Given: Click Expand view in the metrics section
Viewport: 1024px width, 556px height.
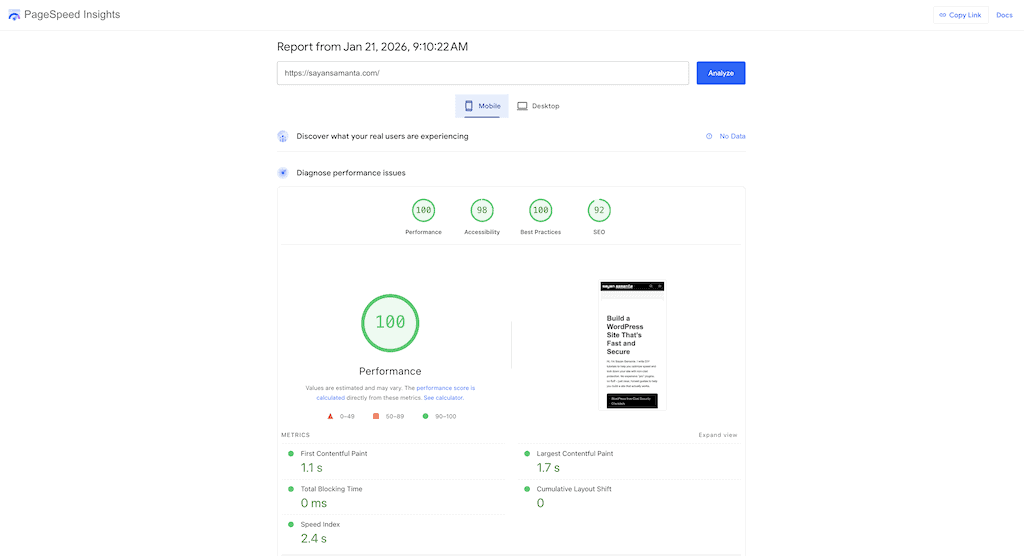Looking at the screenshot, I should [718, 435].
